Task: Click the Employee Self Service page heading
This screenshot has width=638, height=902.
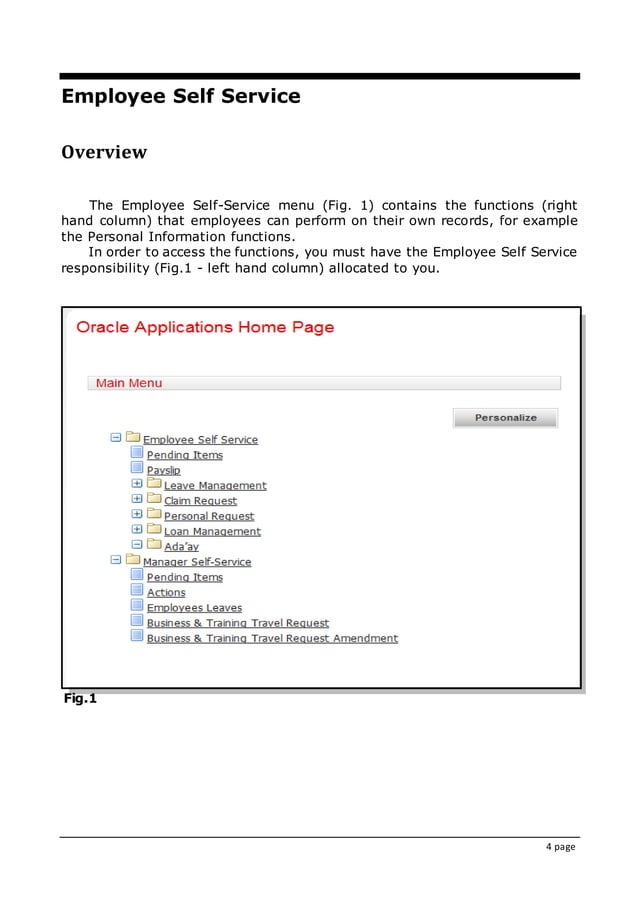Action: click(181, 96)
